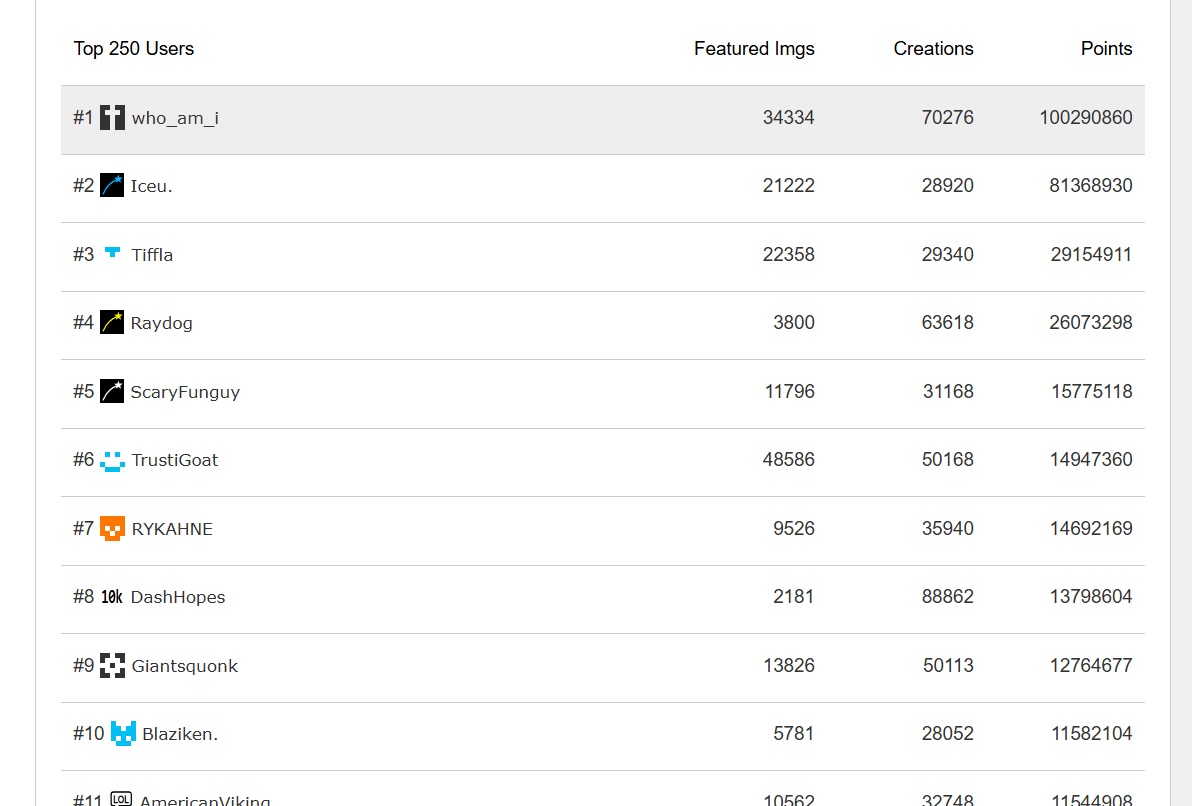Click Giantsquonk's gray pixel avatar icon

[112, 665]
